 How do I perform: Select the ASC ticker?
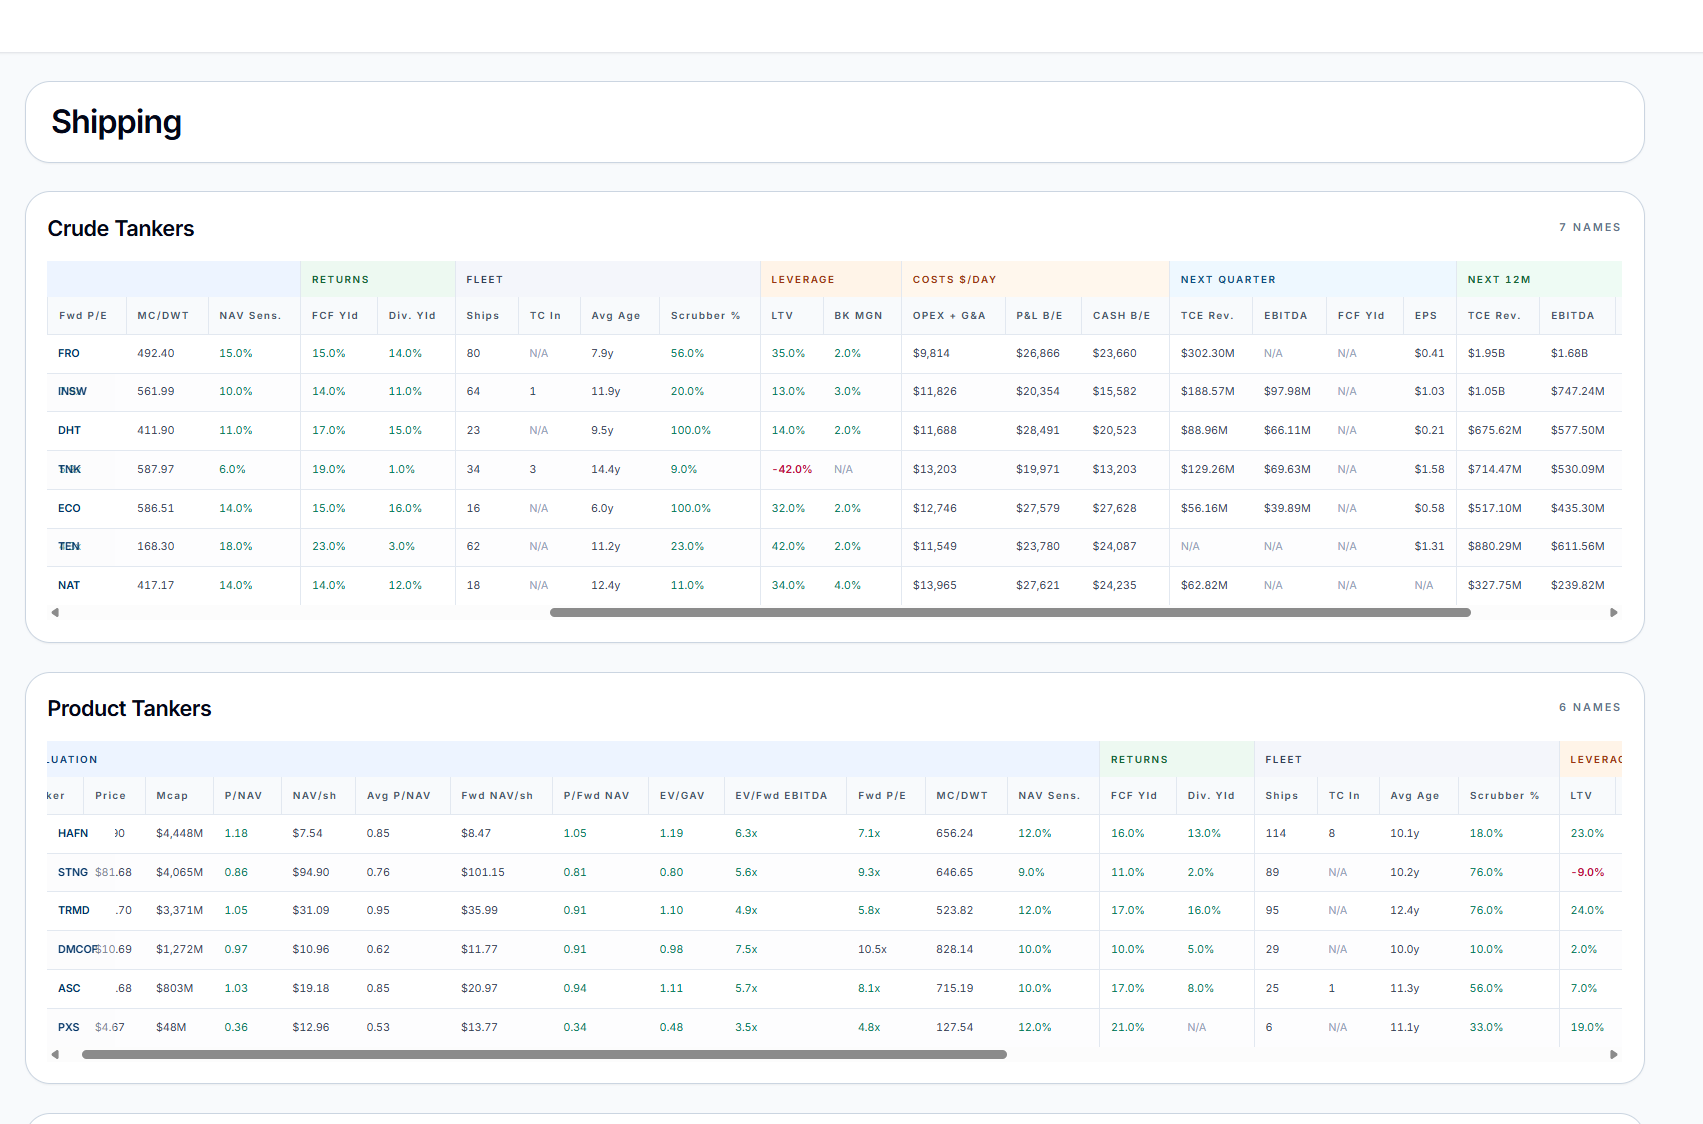click(69, 988)
